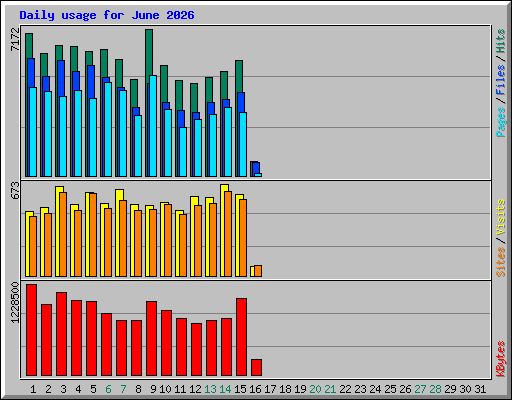This screenshot has height=400, width=512.
Task: Click the KBytes legend label
Action: pyautogui.click(x=501, y=359)
